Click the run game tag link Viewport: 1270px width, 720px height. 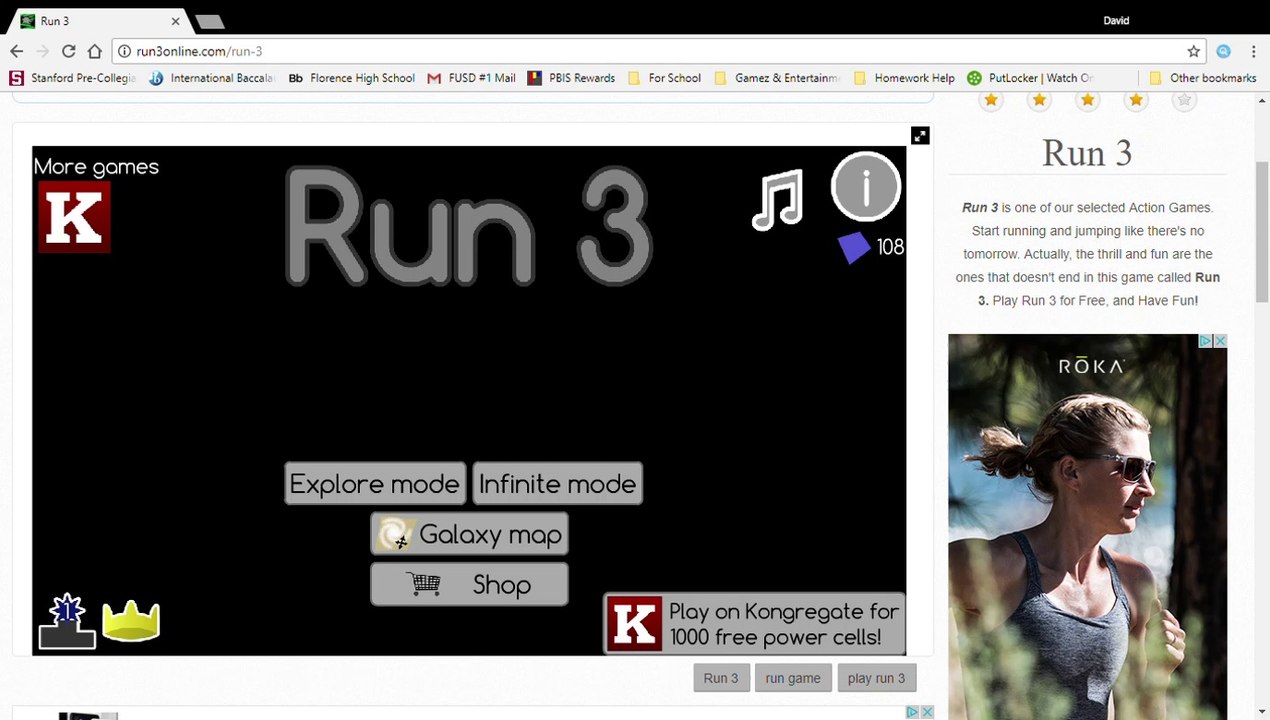793,678
